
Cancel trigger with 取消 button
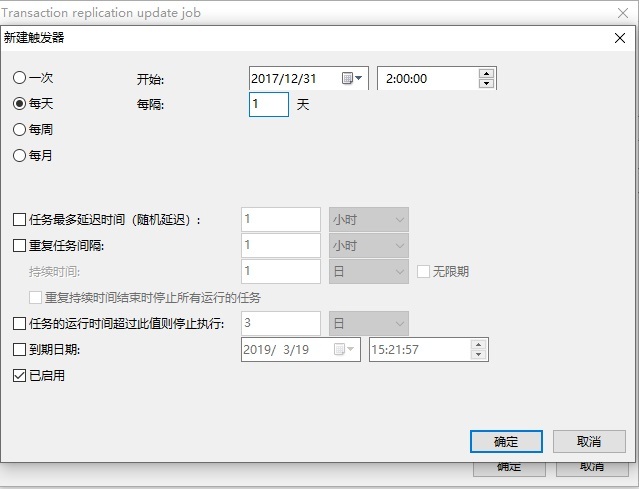[x=589, y=441]
